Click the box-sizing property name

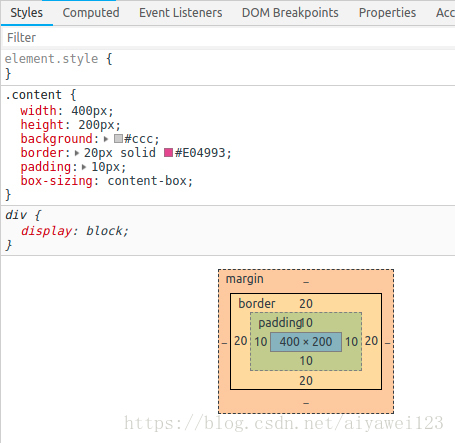point(56,181)
